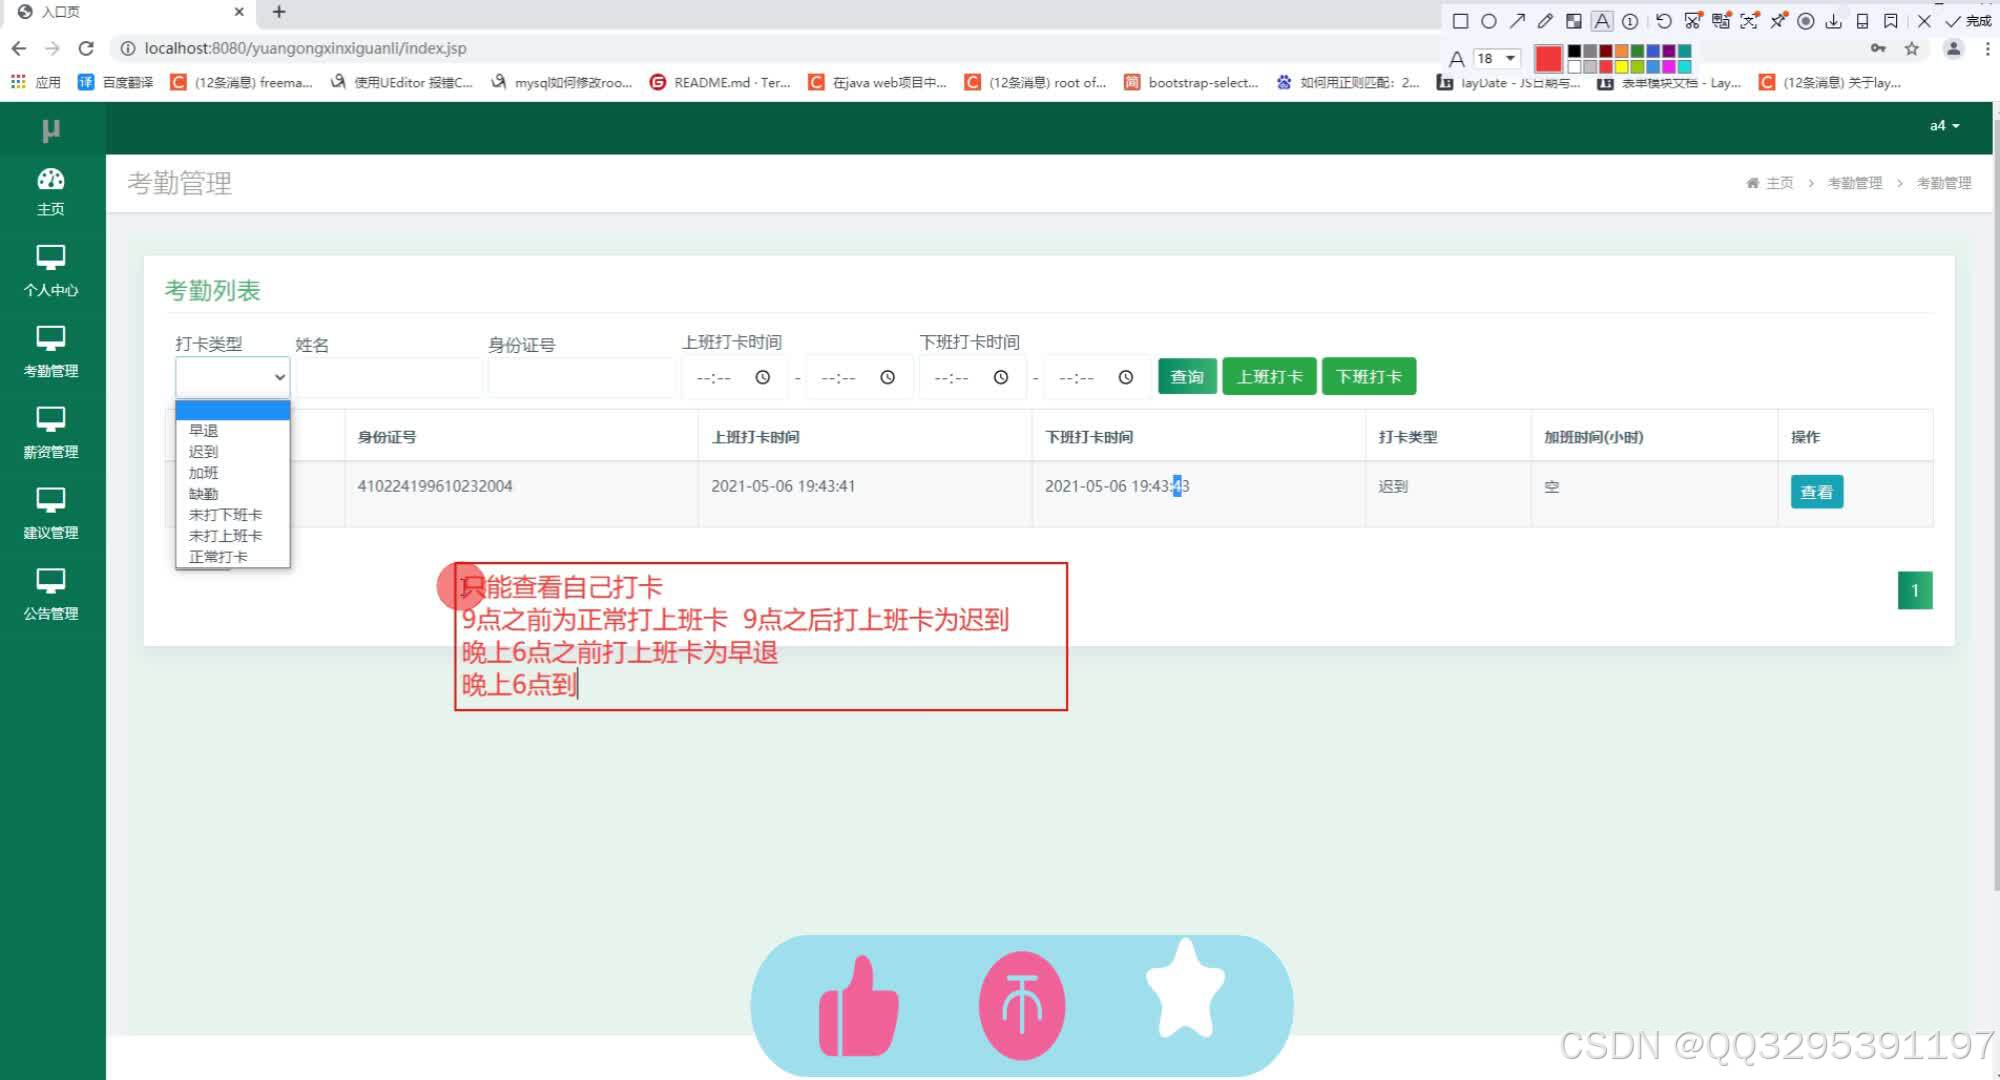Image resolution: width=2000 pixels, height=1080 pixels.
Task: Click the 下班打卡 button
Action: [1368, 376]
